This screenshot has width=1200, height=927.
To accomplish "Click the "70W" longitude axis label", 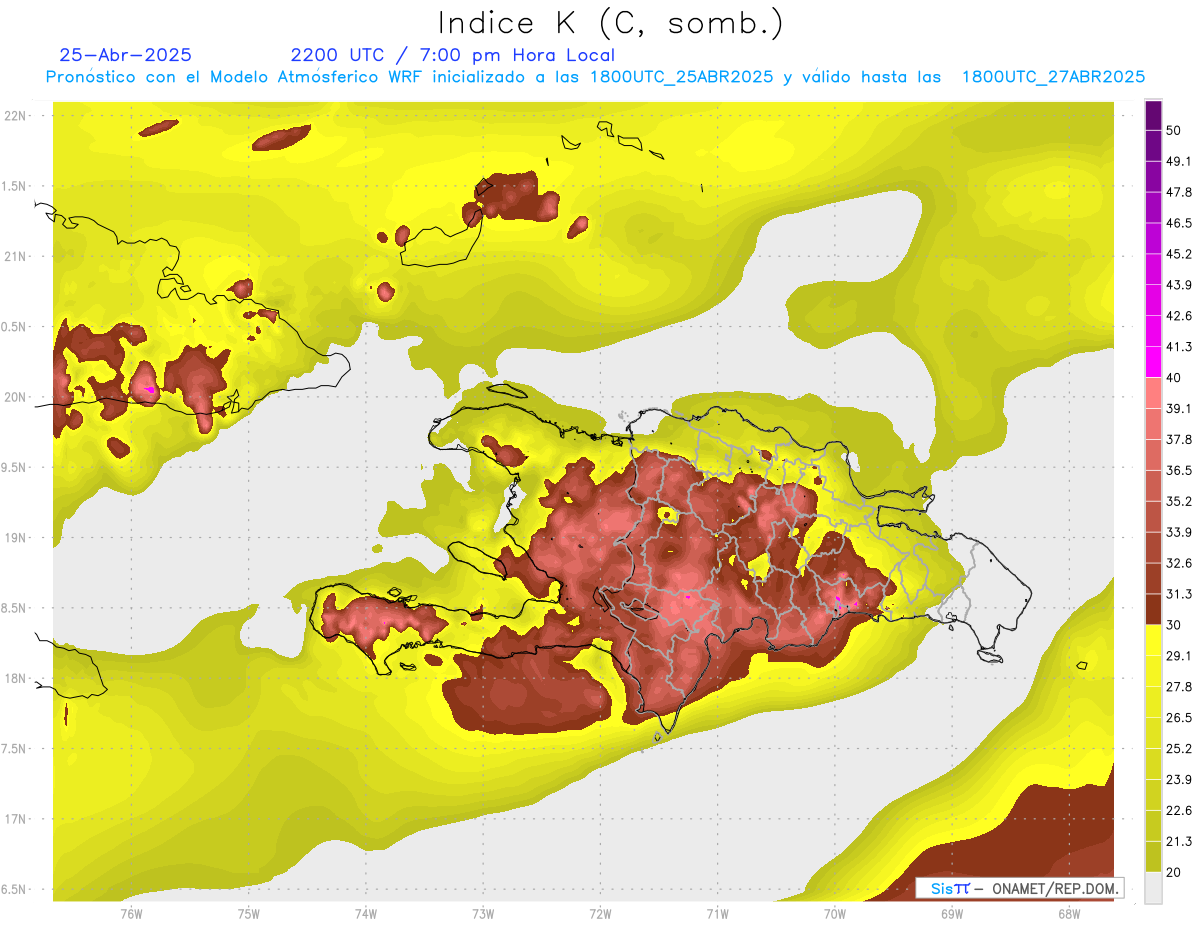I will 834,913.
